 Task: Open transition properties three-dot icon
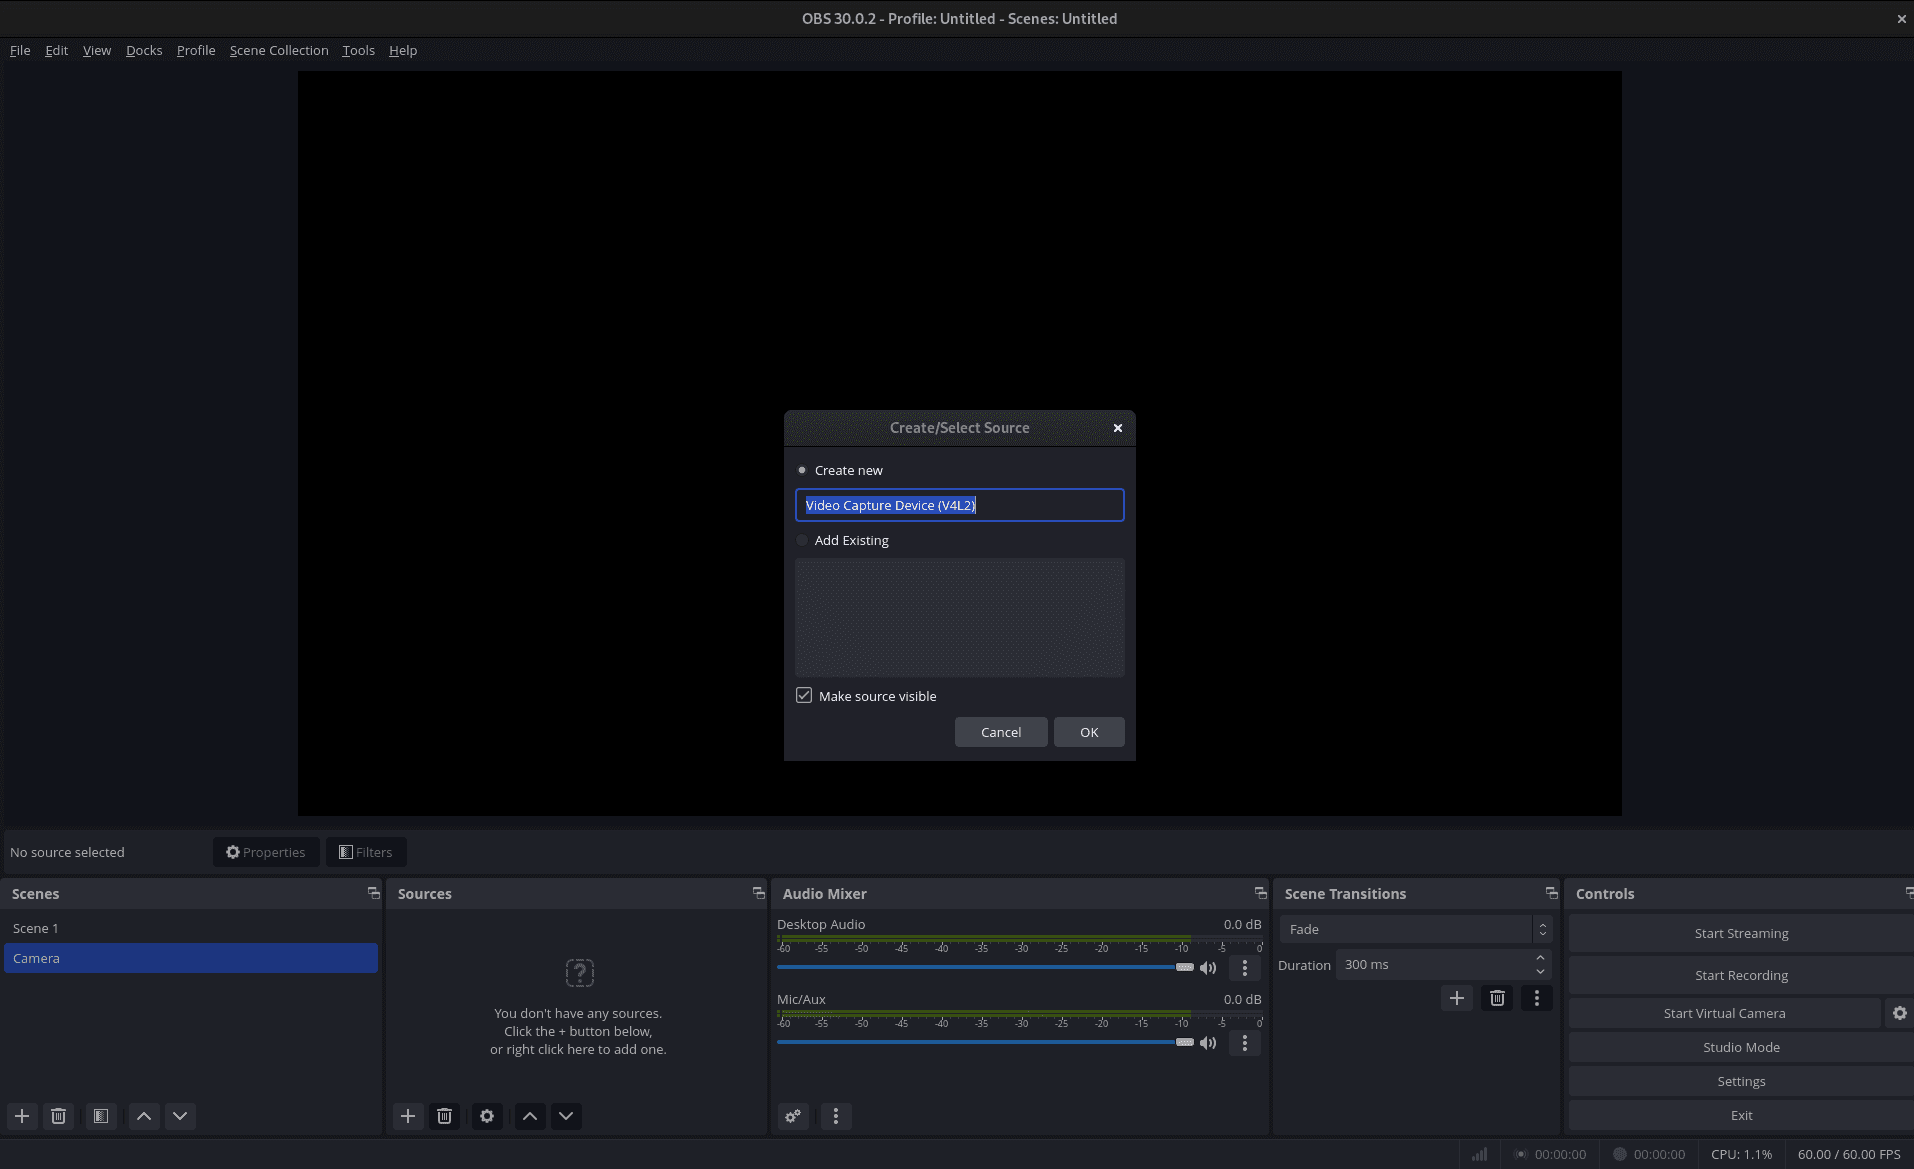(x=1537, y=998)
